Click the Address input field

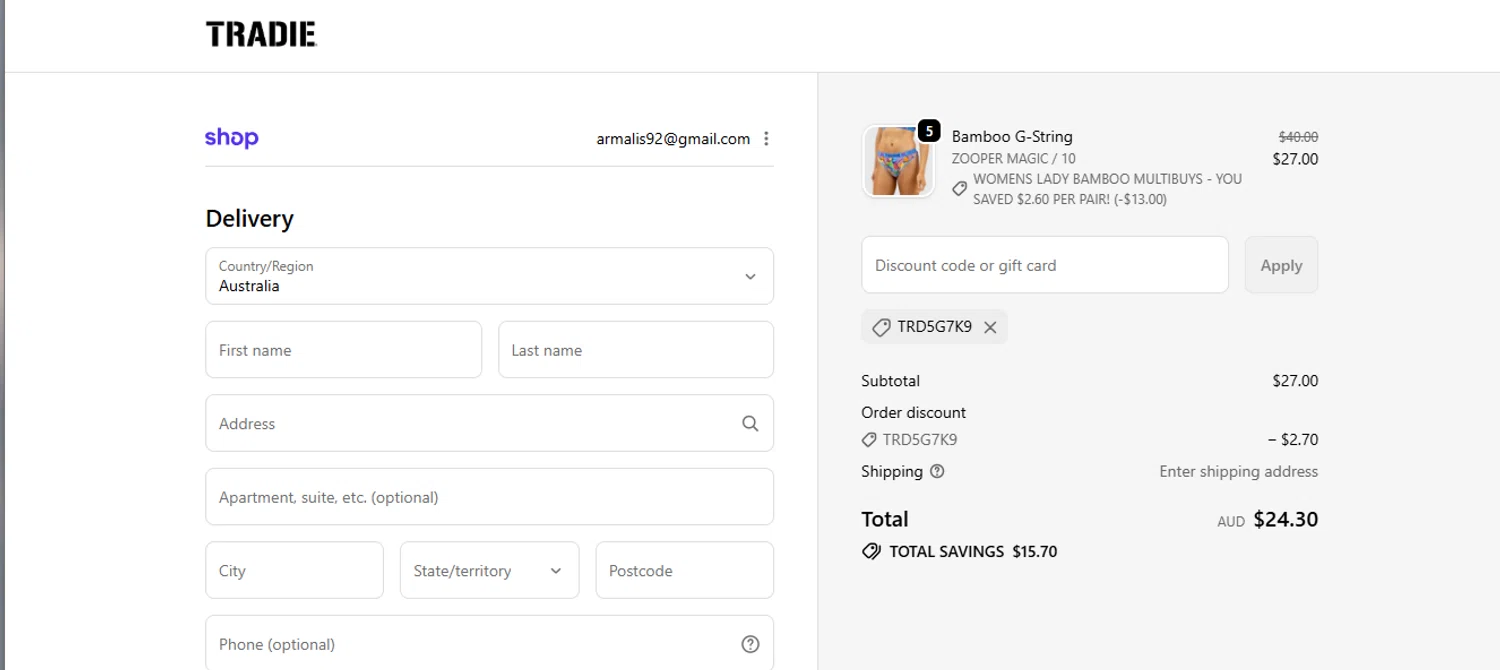[489, 423]
